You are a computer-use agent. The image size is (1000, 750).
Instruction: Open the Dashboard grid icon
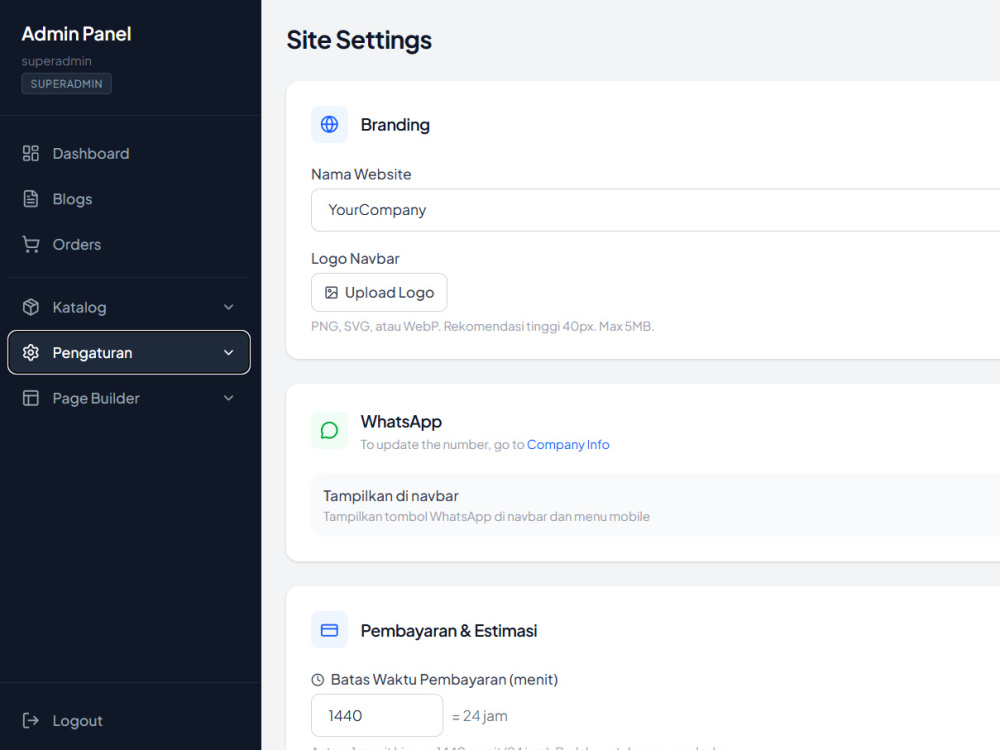(x=31, y=154)
